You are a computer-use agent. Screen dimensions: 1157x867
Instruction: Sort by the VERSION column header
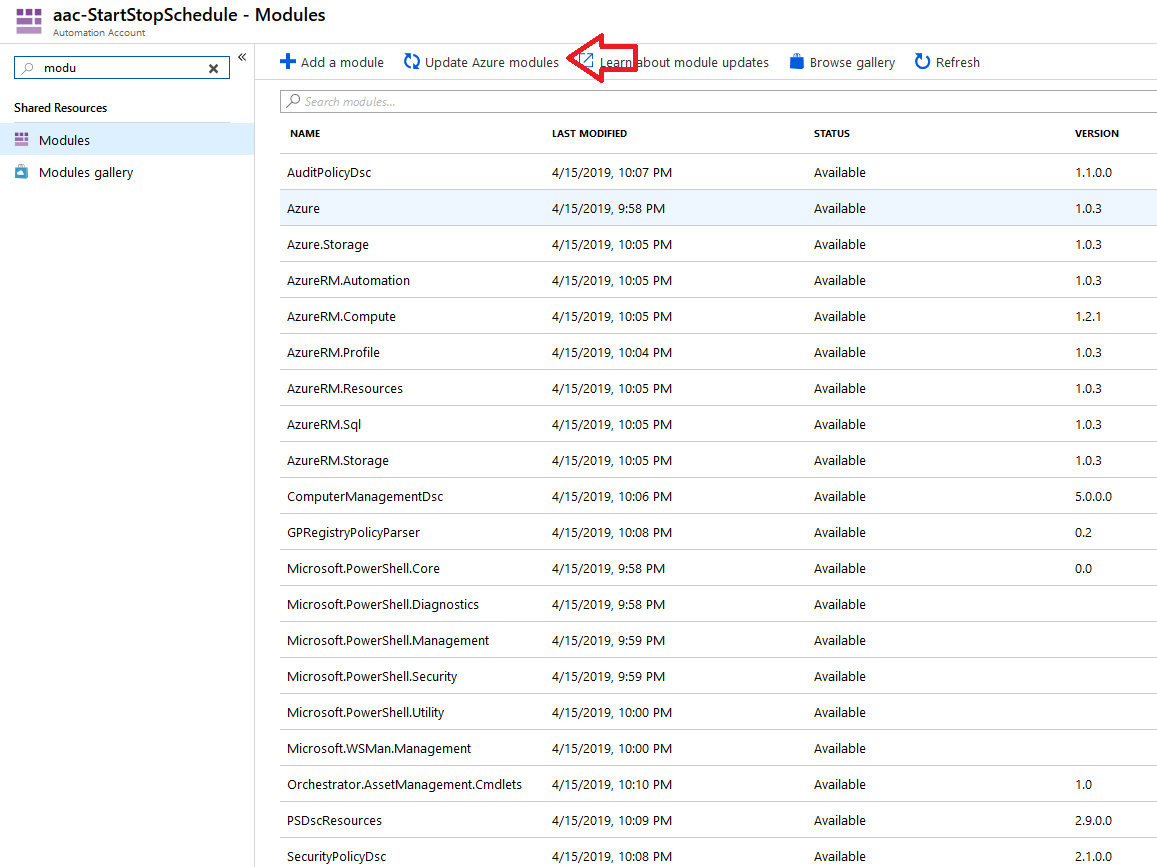click(x=1096, y=134)
